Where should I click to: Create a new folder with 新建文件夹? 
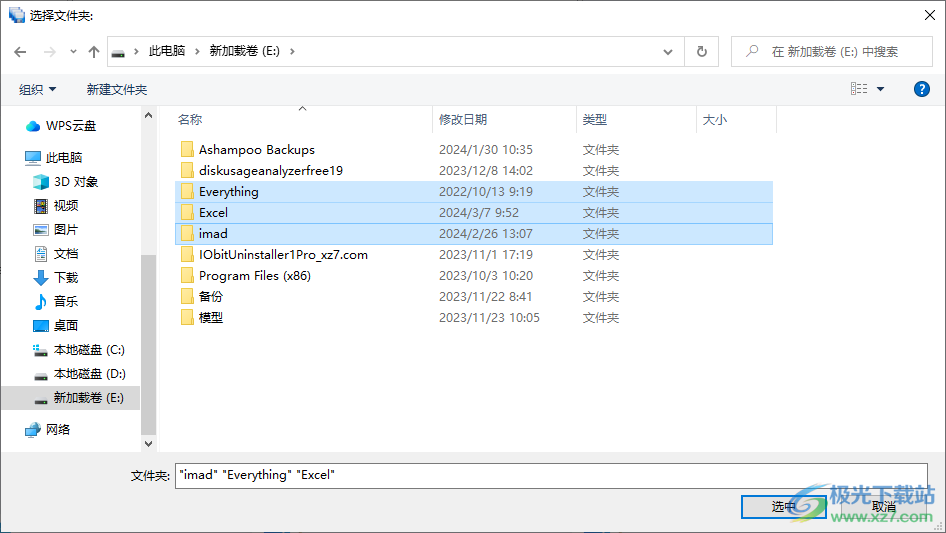point(117,89)
